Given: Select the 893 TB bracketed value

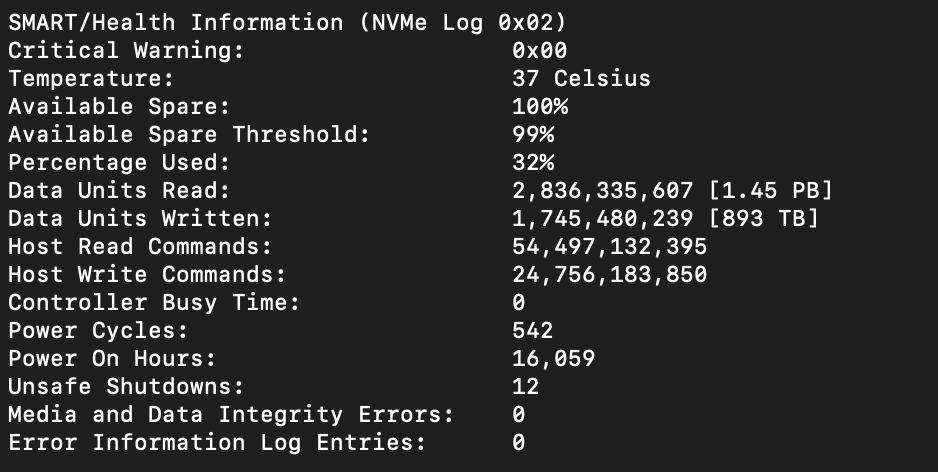Looking at the screenshot, I should tap(763, 219).
